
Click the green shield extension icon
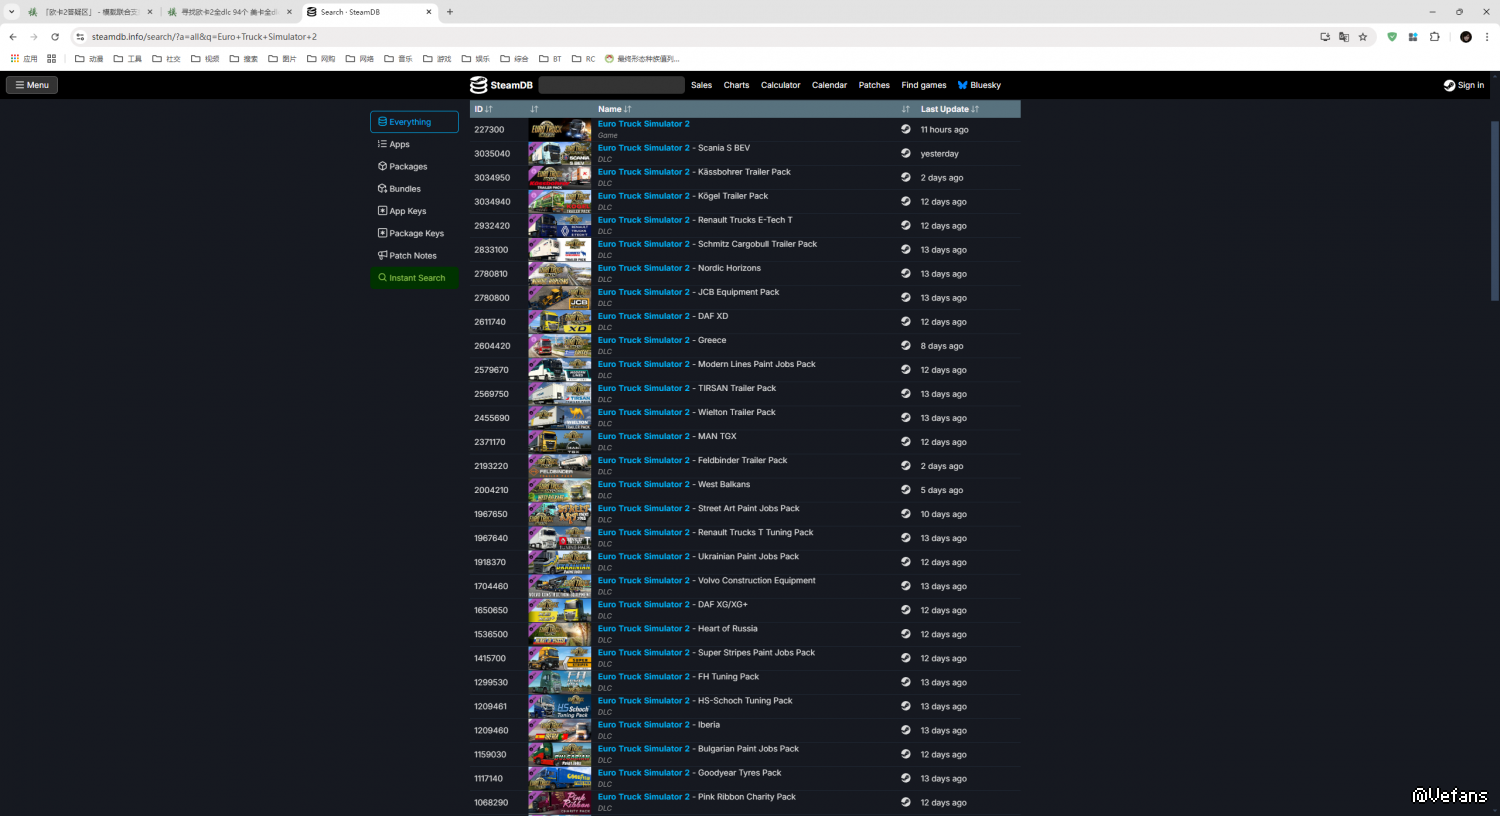(x=1391, y=37)
